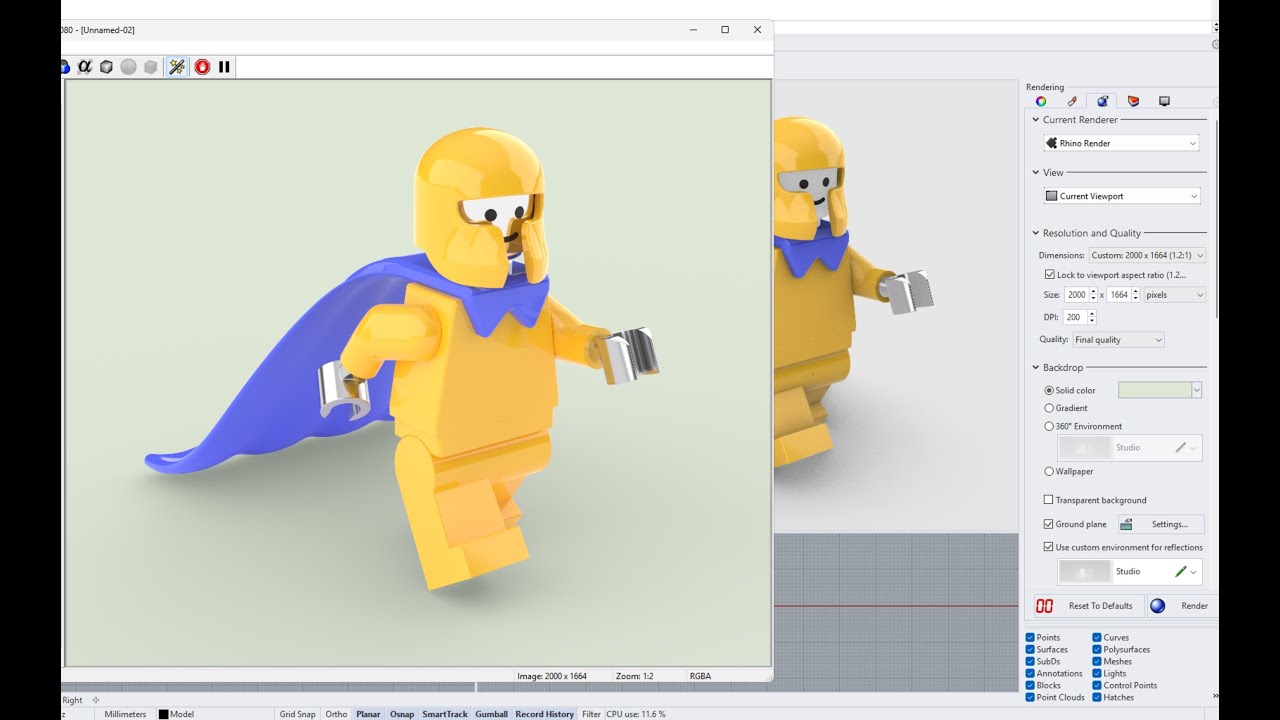This screenshot has height=720, width=1280.
Task: Stop the rendering with red stop icon
Action: pyautogui.click(x=202, y=67)
